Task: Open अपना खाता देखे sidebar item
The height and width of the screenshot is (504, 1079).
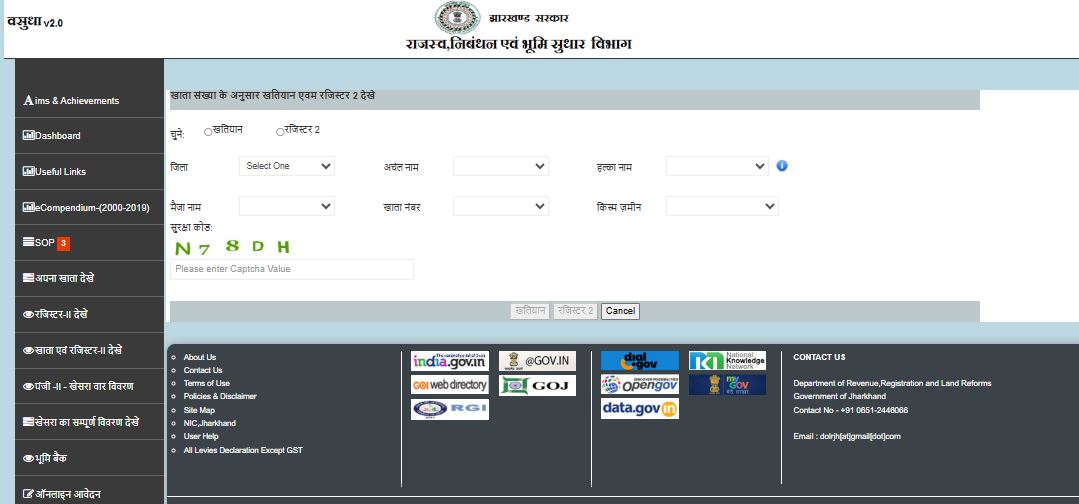Action: (89, 279)
